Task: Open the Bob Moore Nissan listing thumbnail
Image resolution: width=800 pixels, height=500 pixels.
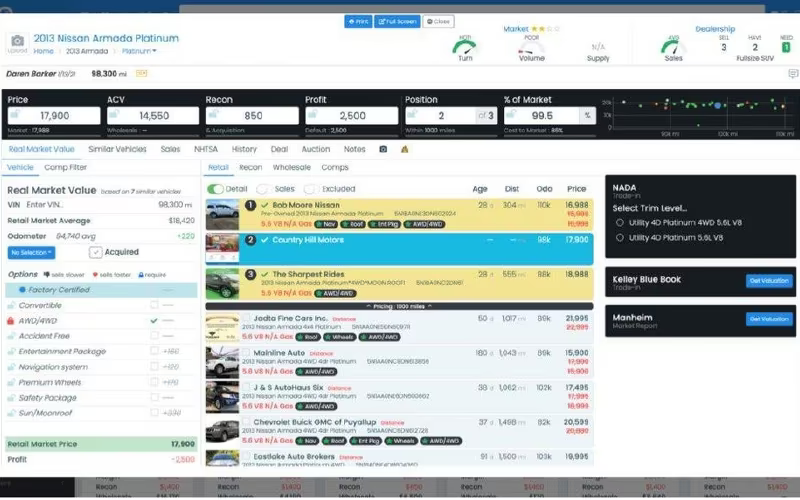Action: tap(222, 214)
